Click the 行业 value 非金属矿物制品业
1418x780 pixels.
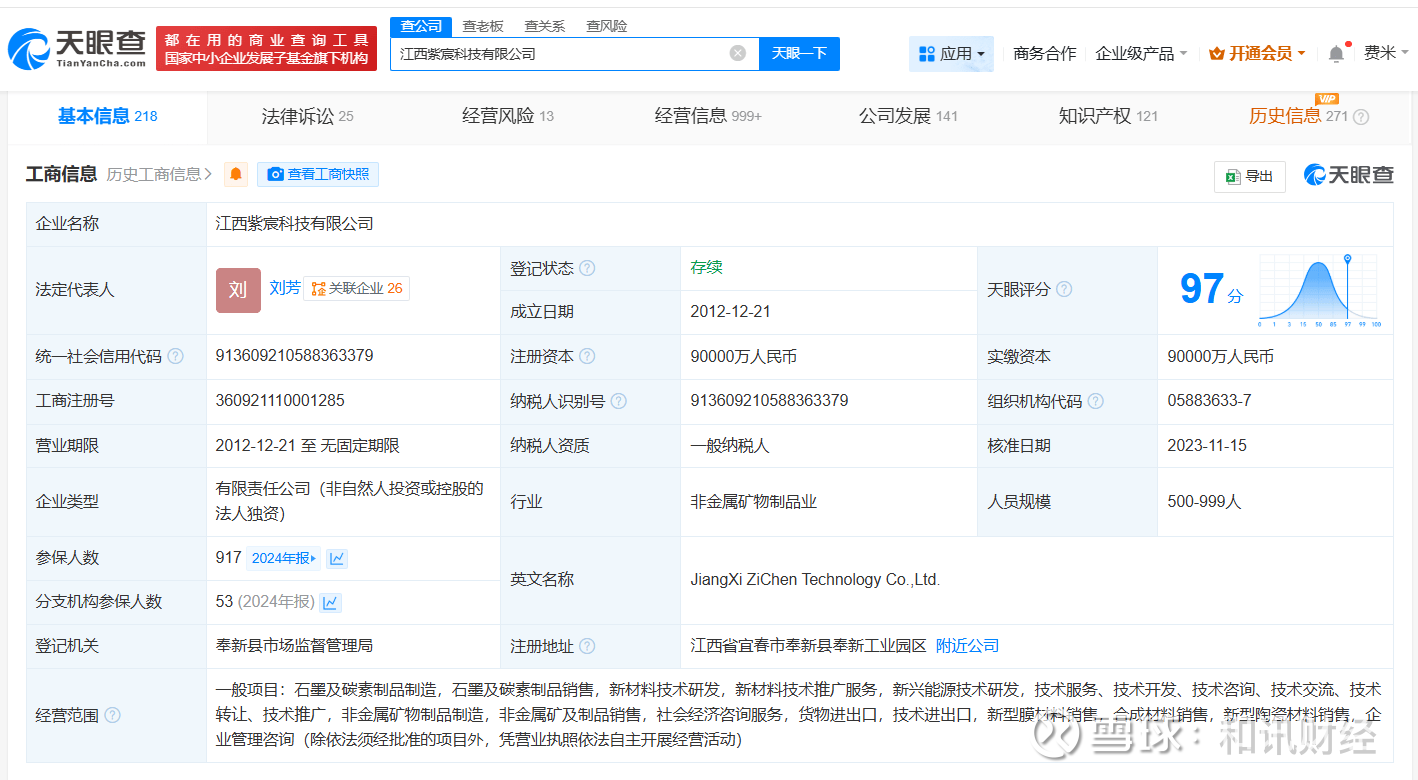click(x=754, y=502)
